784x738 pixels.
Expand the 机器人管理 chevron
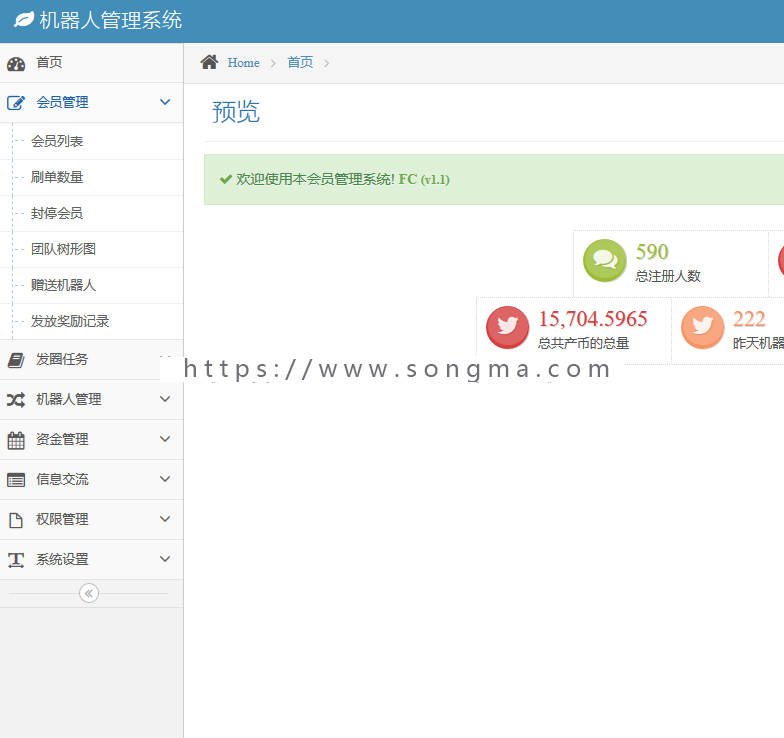165,399
